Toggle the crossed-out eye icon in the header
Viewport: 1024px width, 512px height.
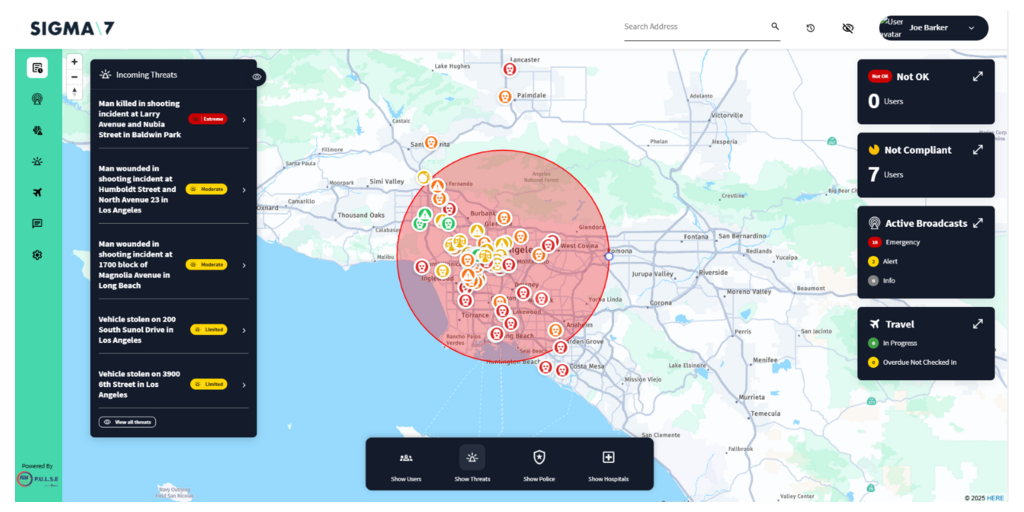(x=848, y=28)
